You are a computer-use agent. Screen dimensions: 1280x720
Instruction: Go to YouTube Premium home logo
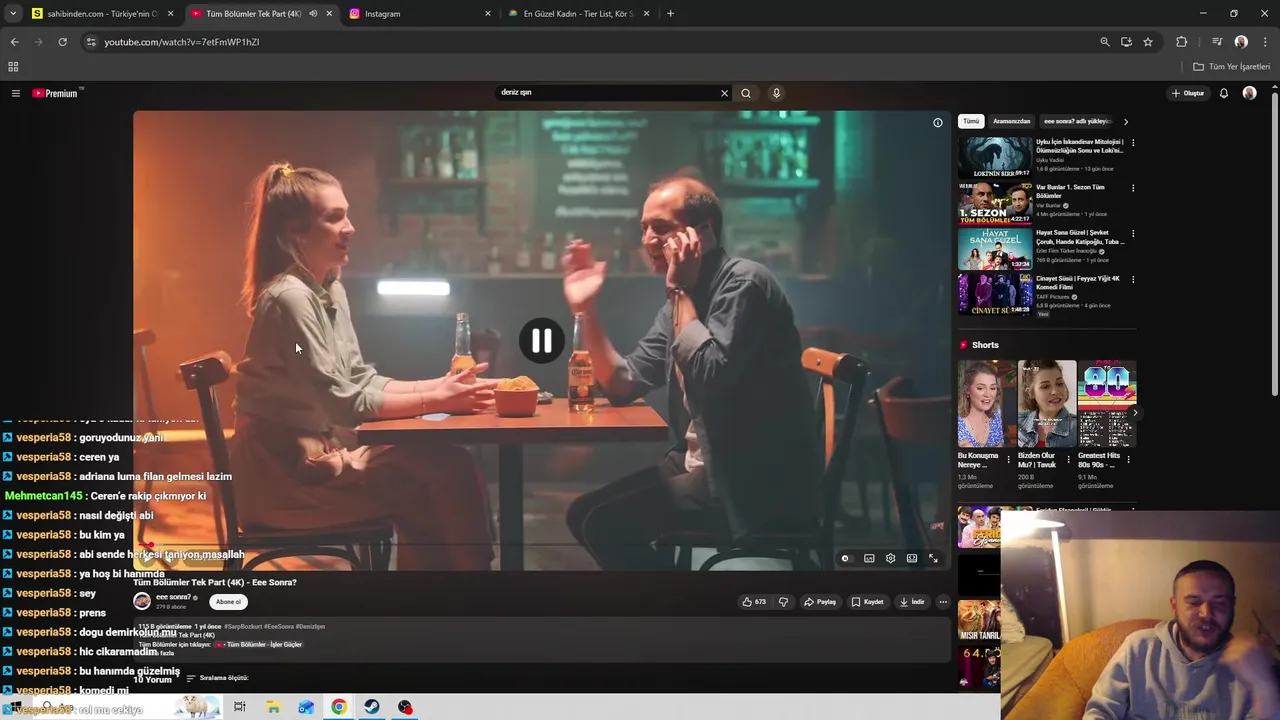click(55, 93)
